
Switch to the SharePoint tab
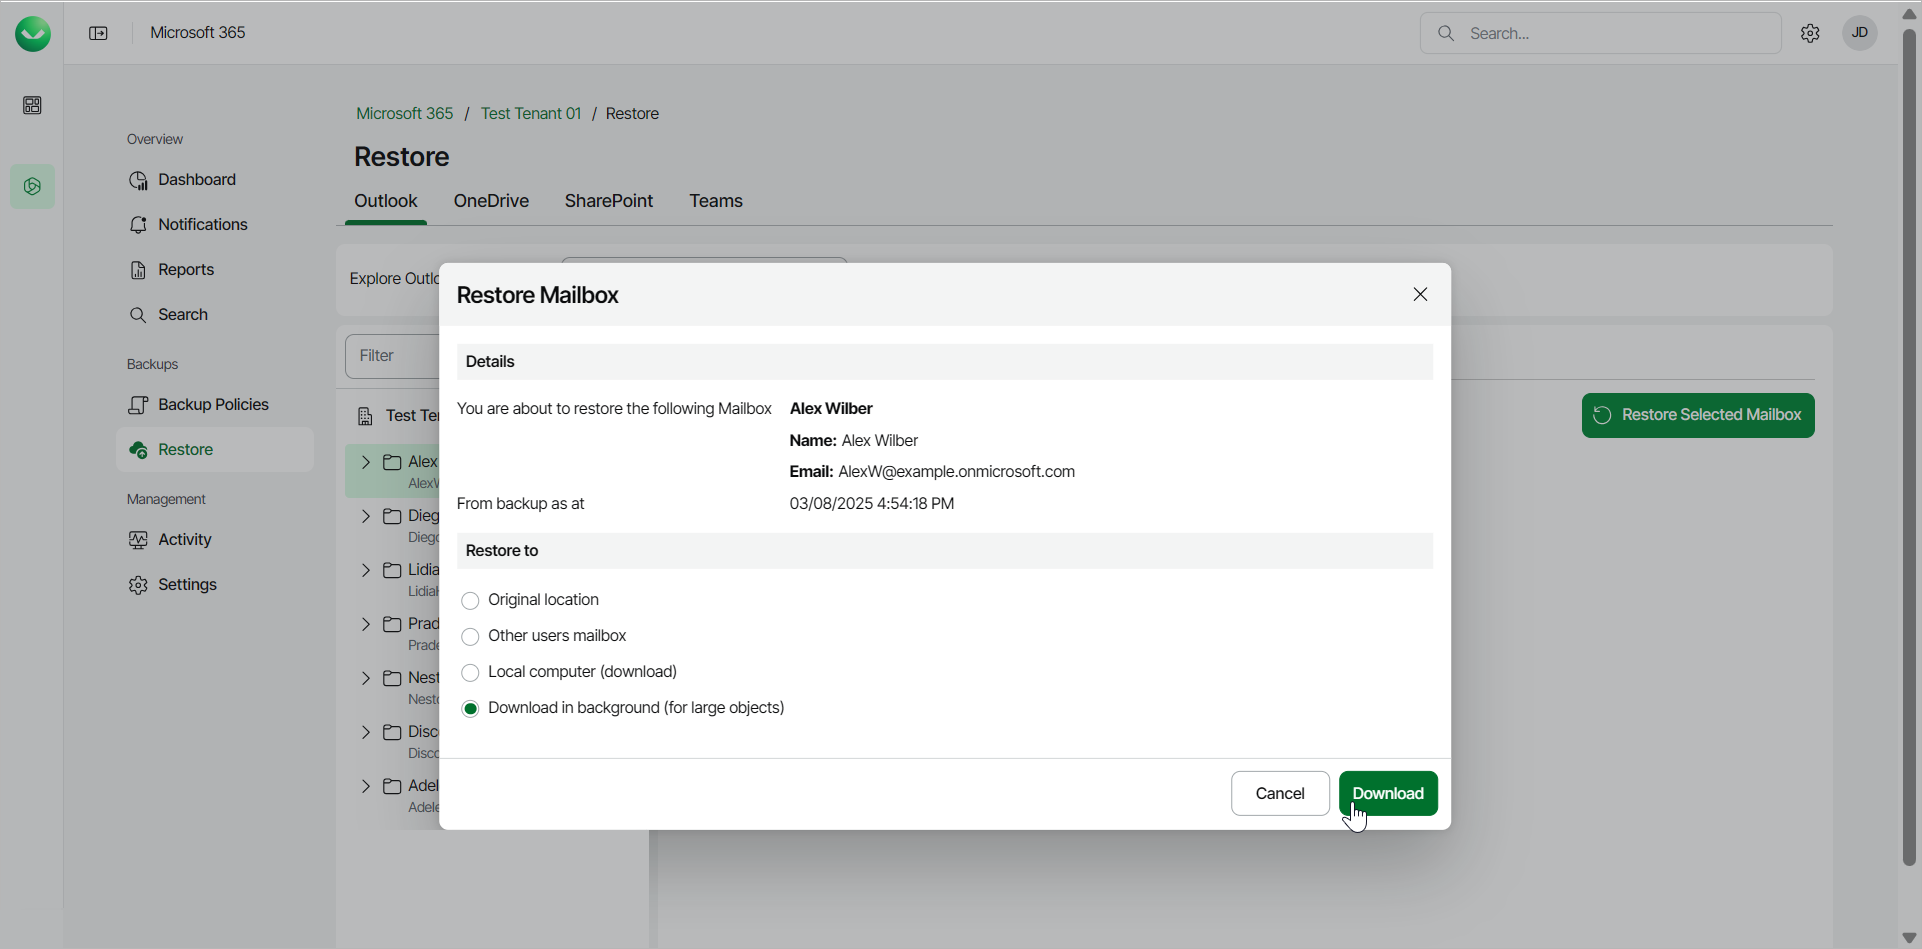[x=608, y=201]
